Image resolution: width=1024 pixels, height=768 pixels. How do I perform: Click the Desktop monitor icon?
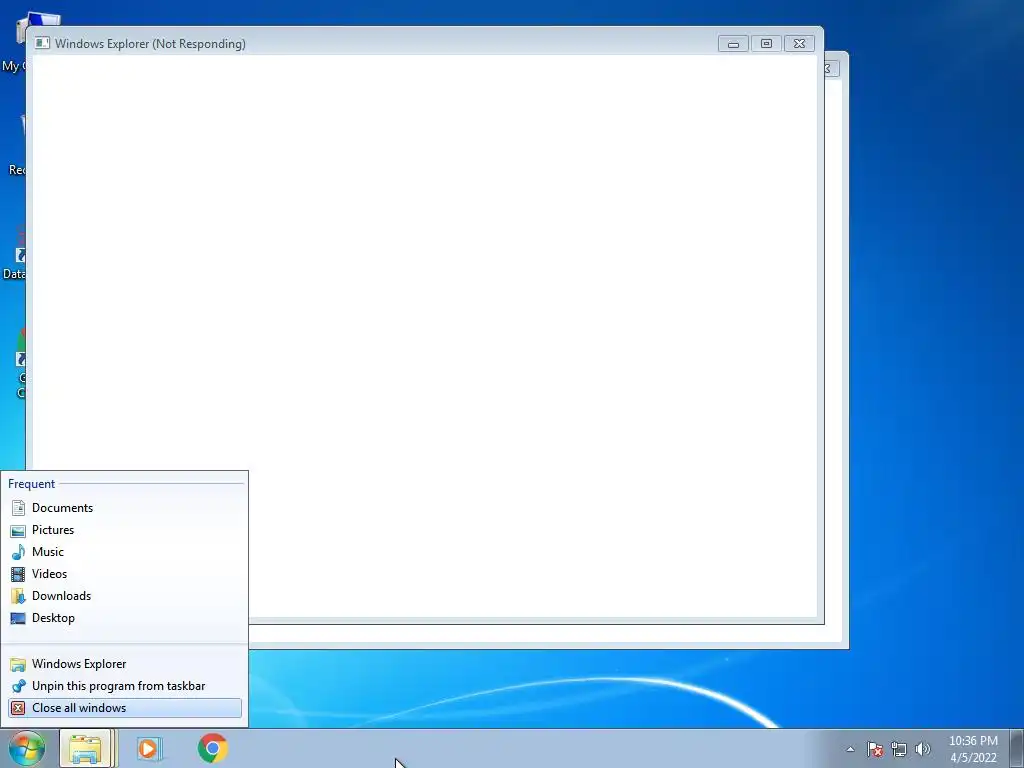(18, 618)
